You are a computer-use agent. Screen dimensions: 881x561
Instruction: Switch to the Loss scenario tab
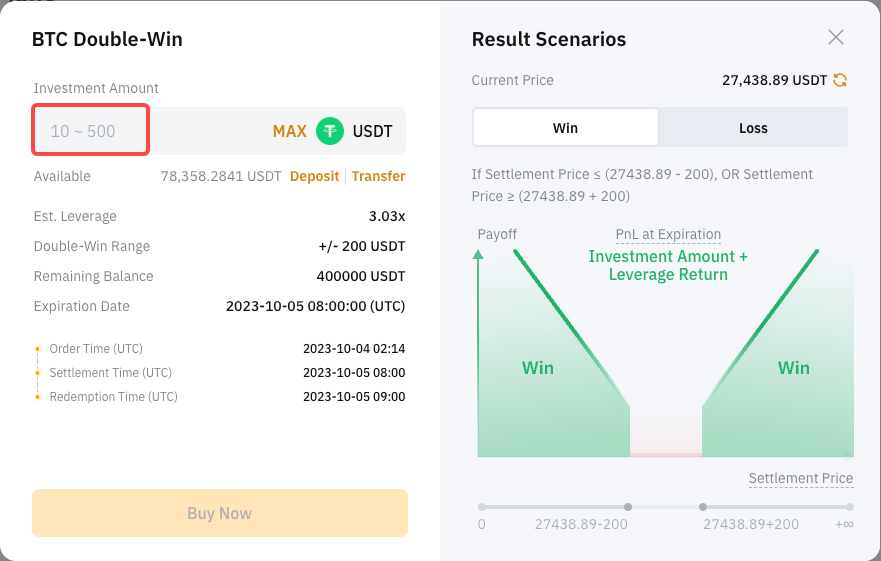point(753,128)
